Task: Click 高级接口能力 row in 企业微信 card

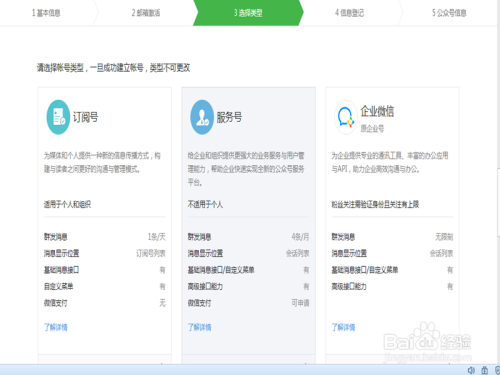Action: click(x=392, y=286)
